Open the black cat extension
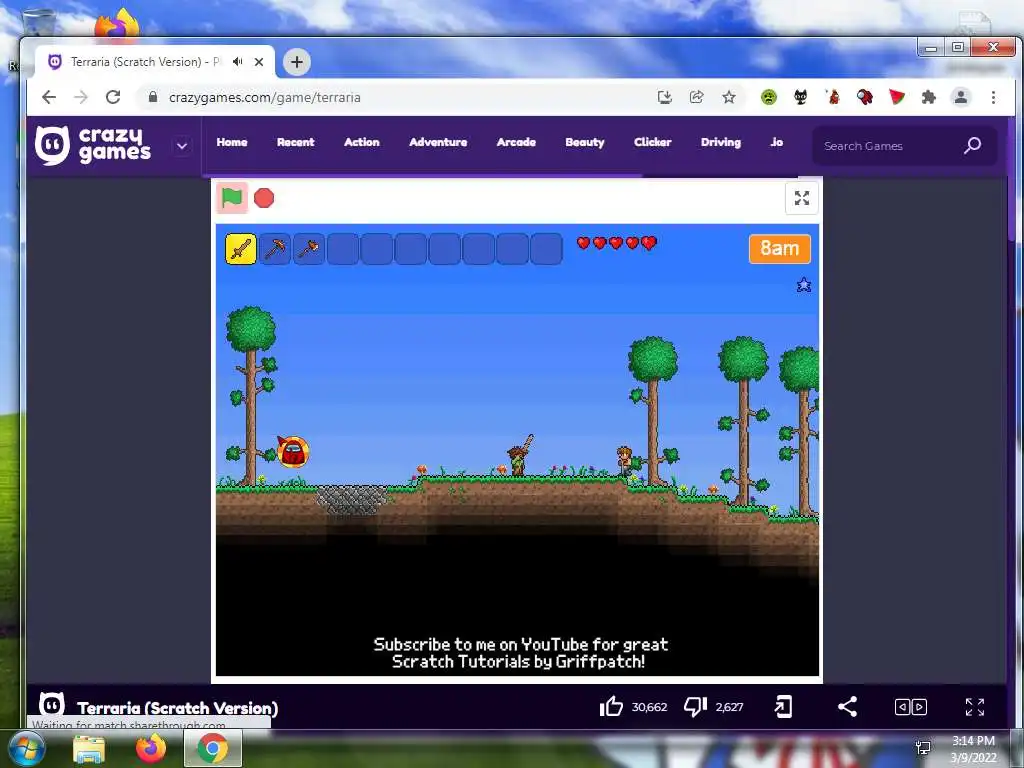 pyautogui.click(x=801, y=97)
